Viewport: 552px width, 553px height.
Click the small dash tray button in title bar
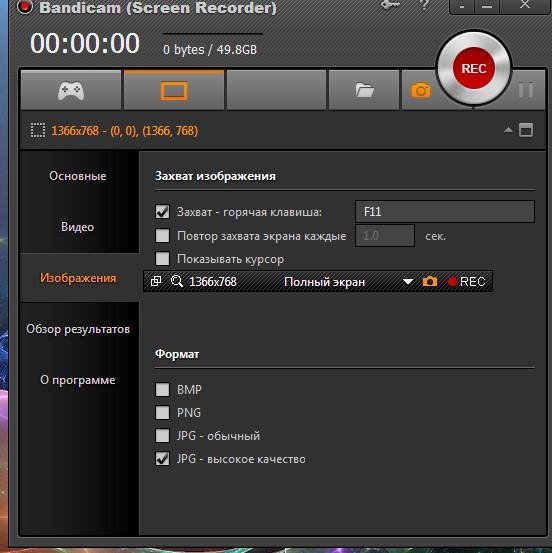coord(462,6)
